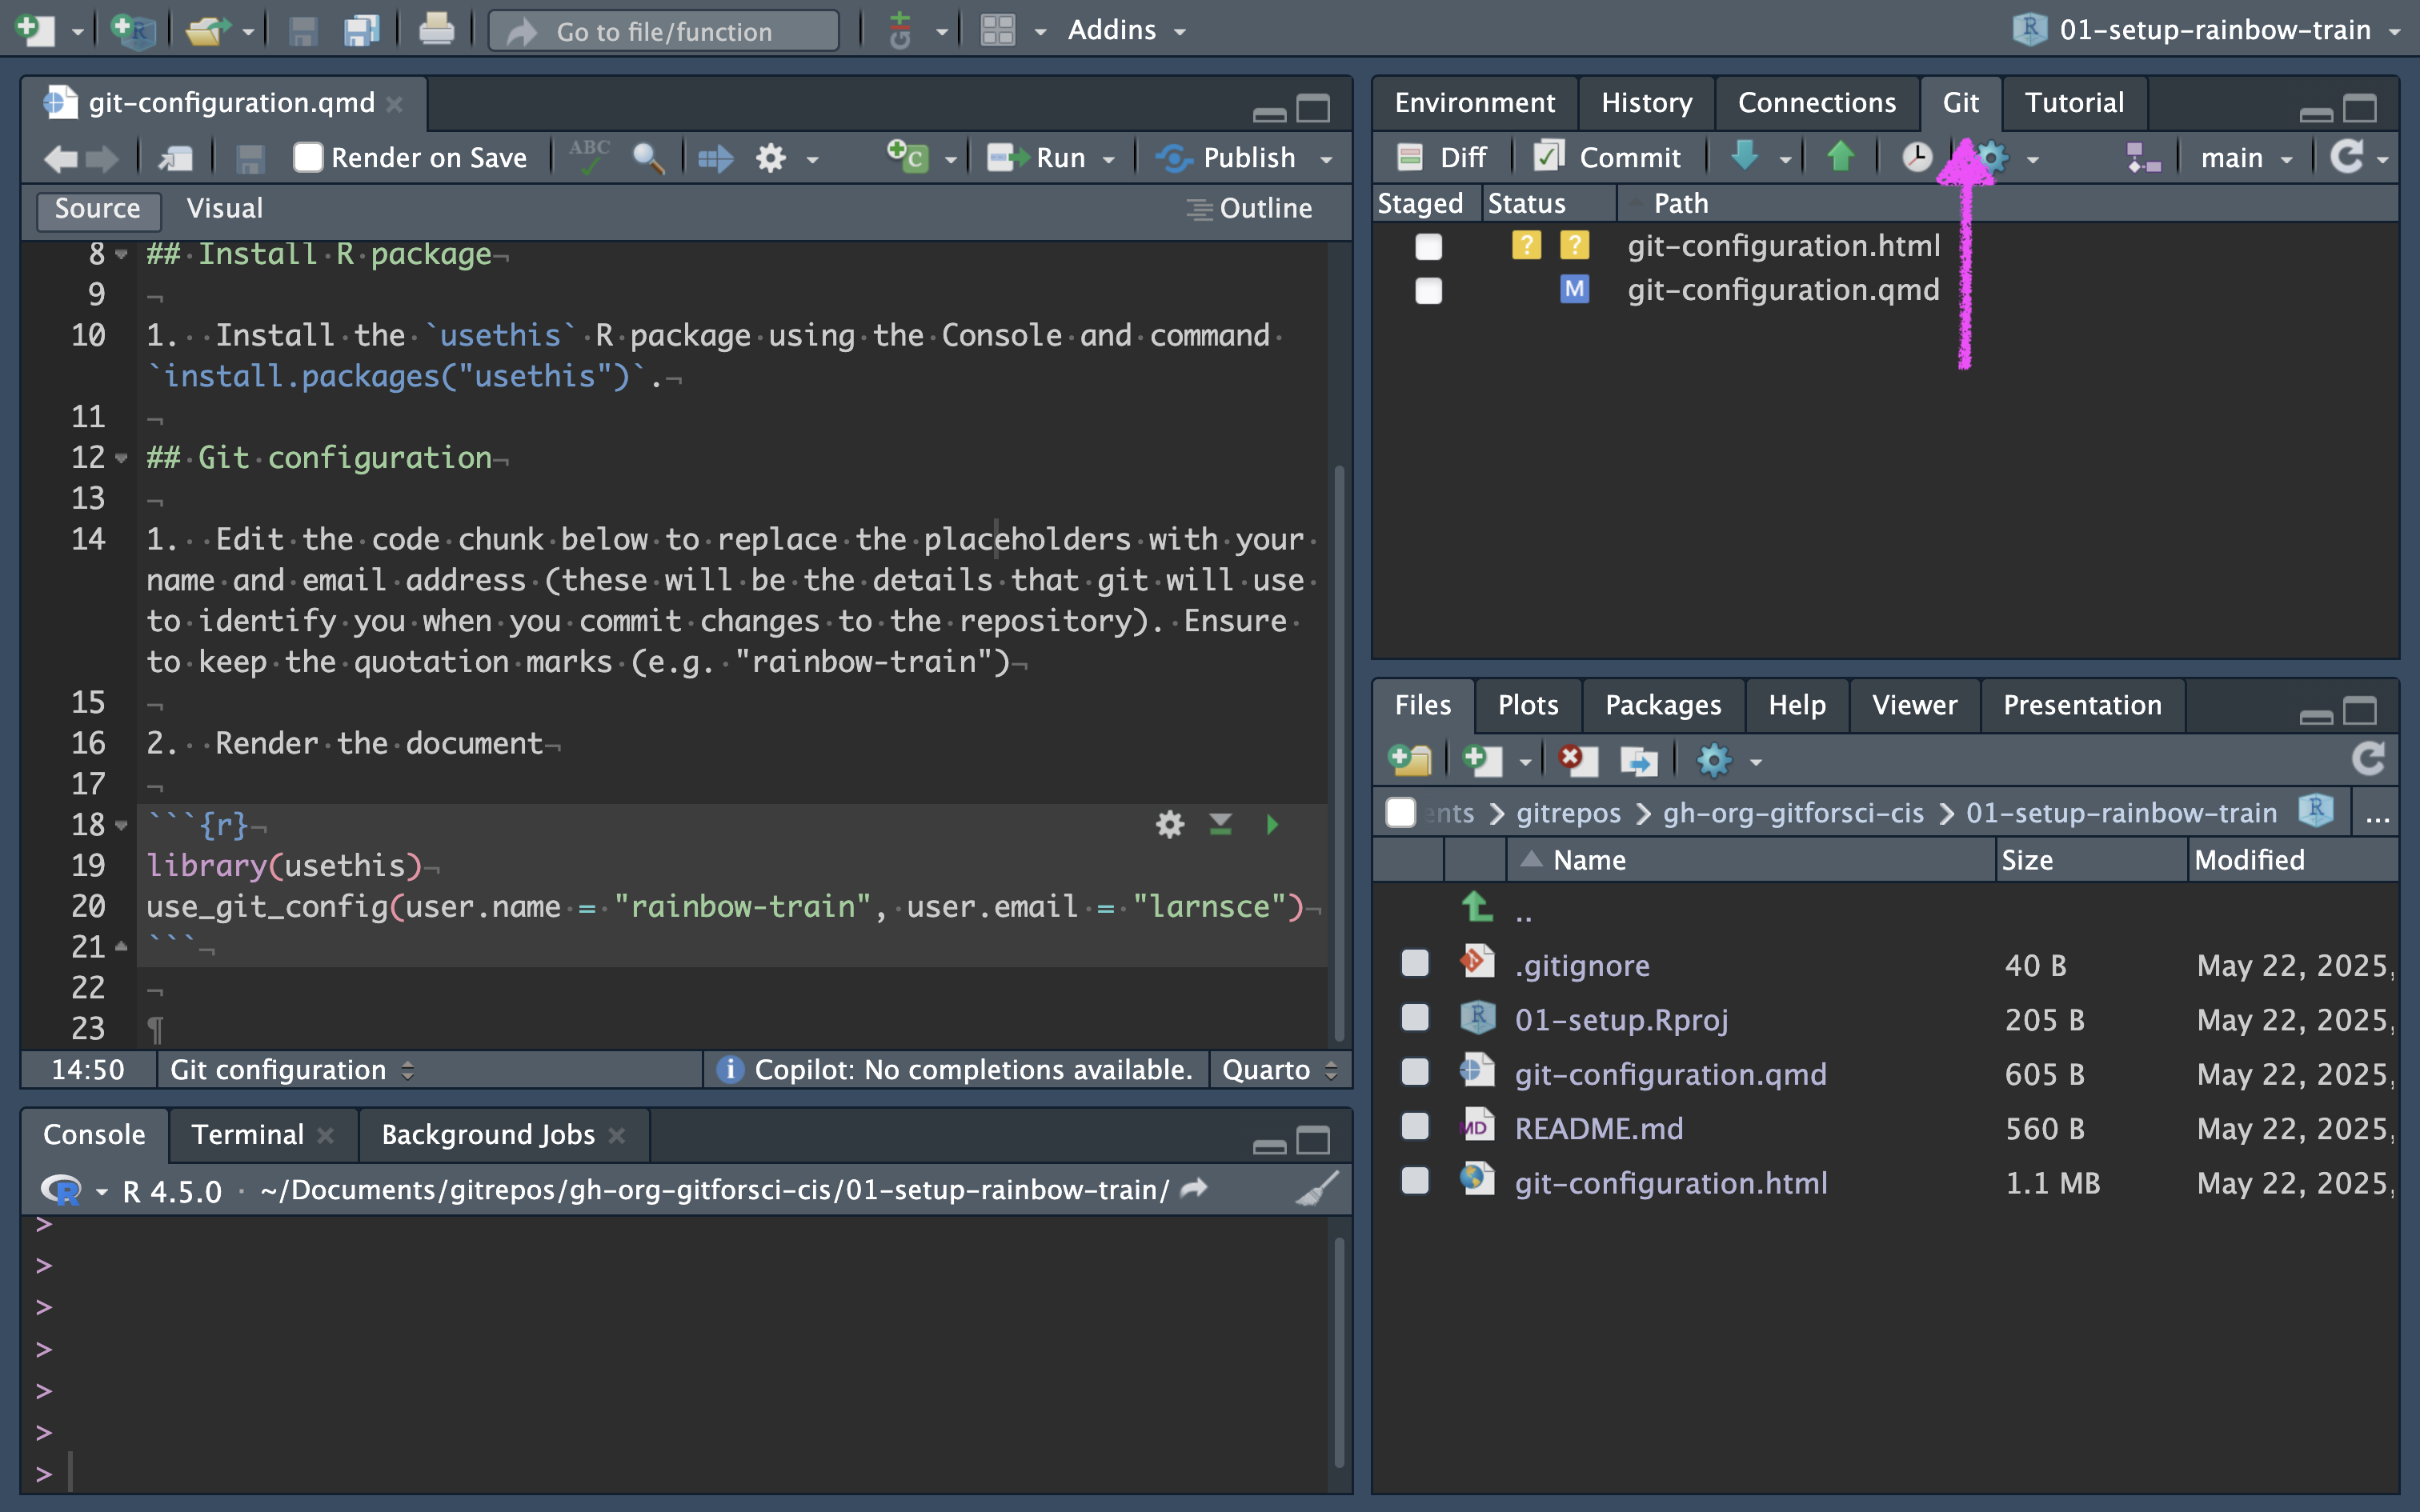This screenshot has width=2420, height=1512.
Task: Refresh the Git pane listing
Action: click(2346, 157)
